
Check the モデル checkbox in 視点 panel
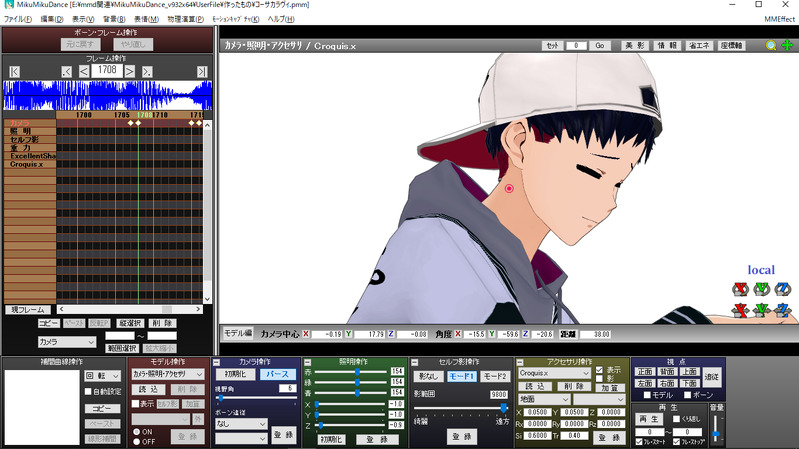(x=647, y=395)
